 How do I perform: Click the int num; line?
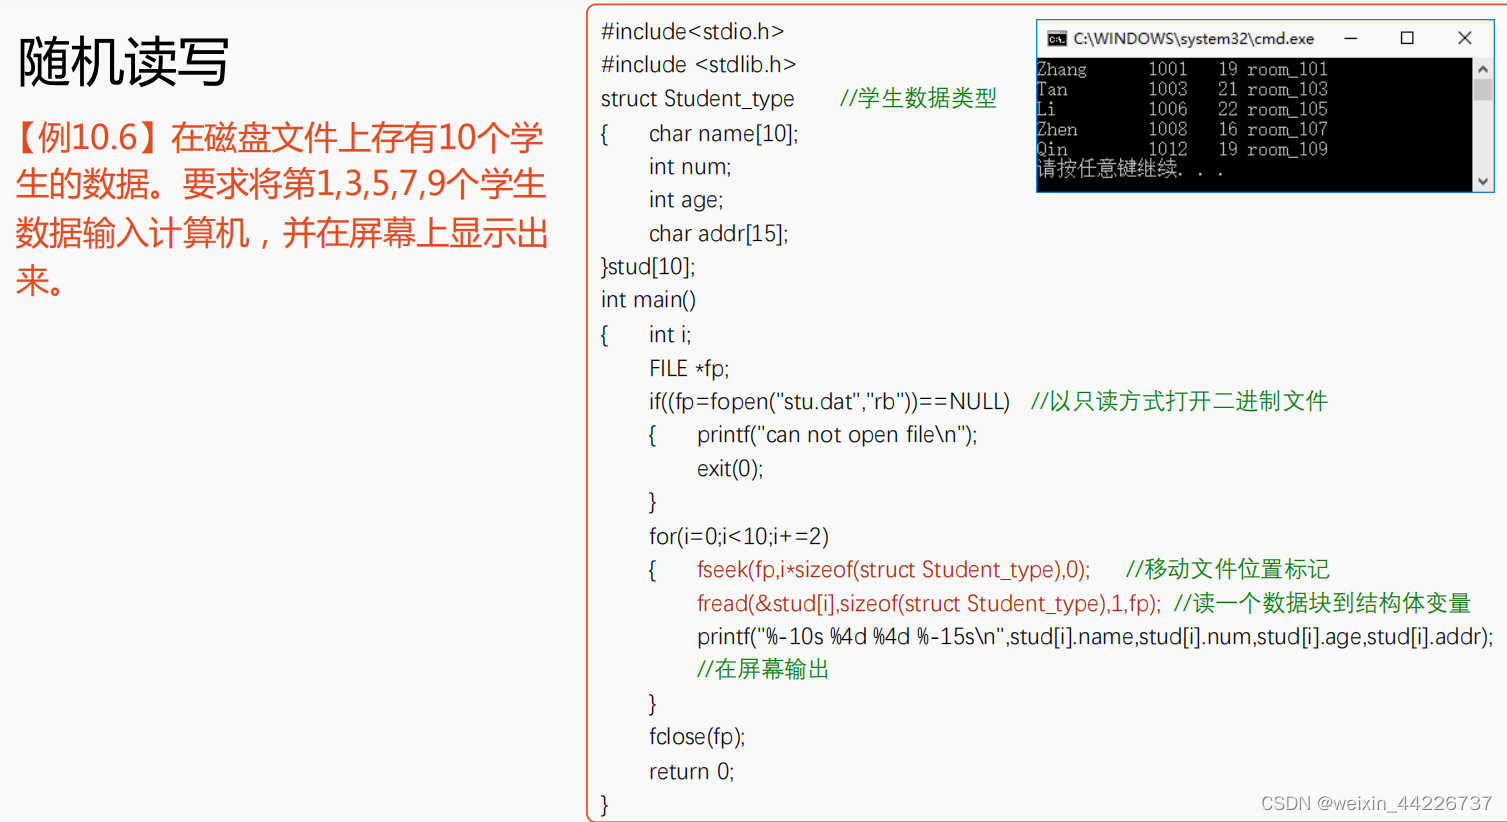pos(690,167)
